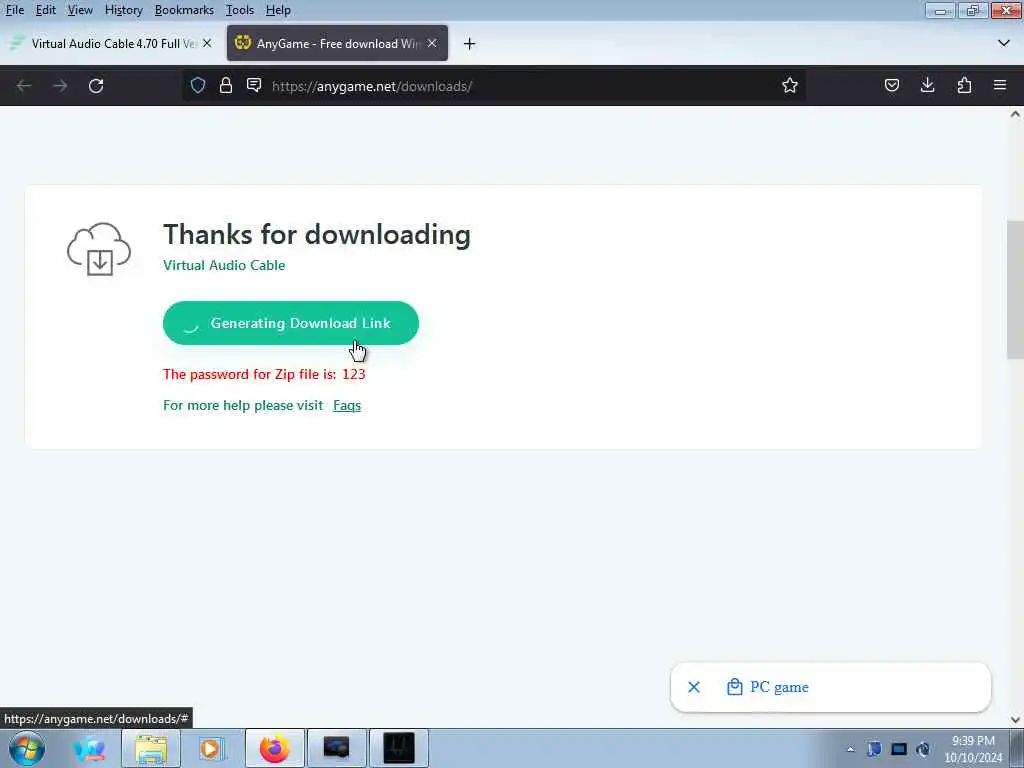Open the Edit menu
Image resolution: width=1024 pixels, height=768 pixels.
tap(46, 10)
